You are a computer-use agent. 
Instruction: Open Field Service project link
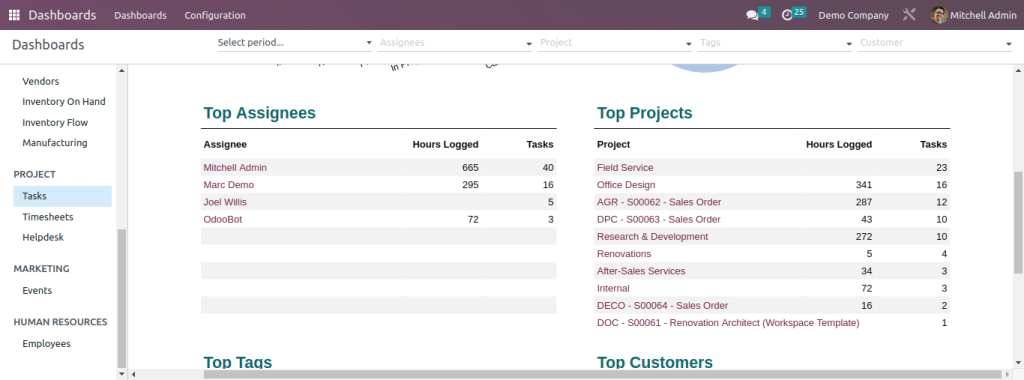pyautogui.click(x=625, y=168)
